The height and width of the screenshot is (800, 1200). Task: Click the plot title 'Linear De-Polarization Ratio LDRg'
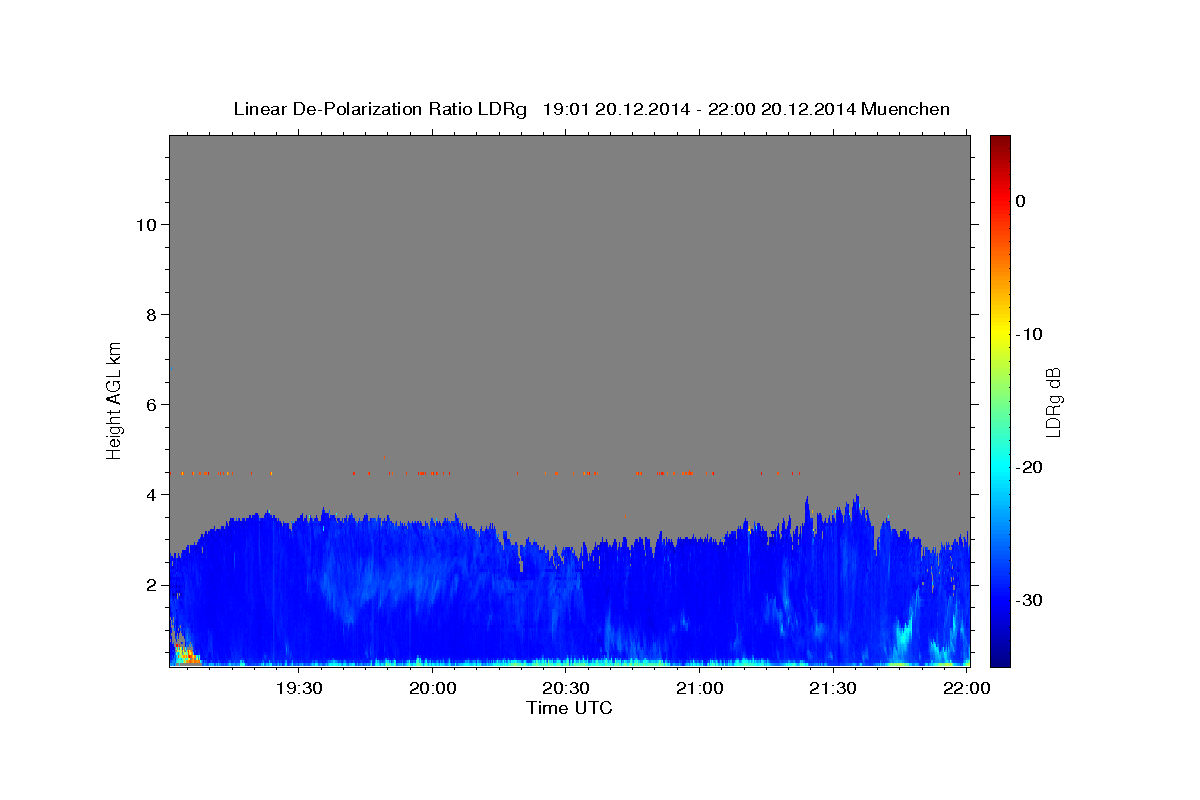pyautogui.click(x=380, y=109)
